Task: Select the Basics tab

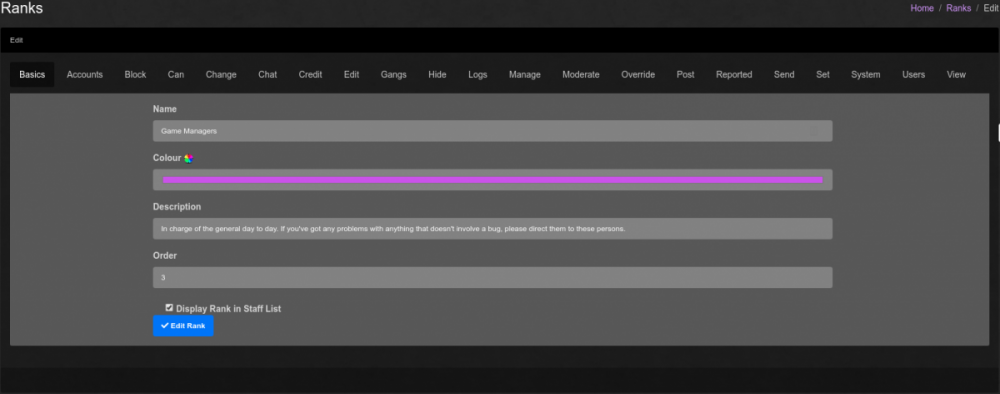Action: point(32,75)
